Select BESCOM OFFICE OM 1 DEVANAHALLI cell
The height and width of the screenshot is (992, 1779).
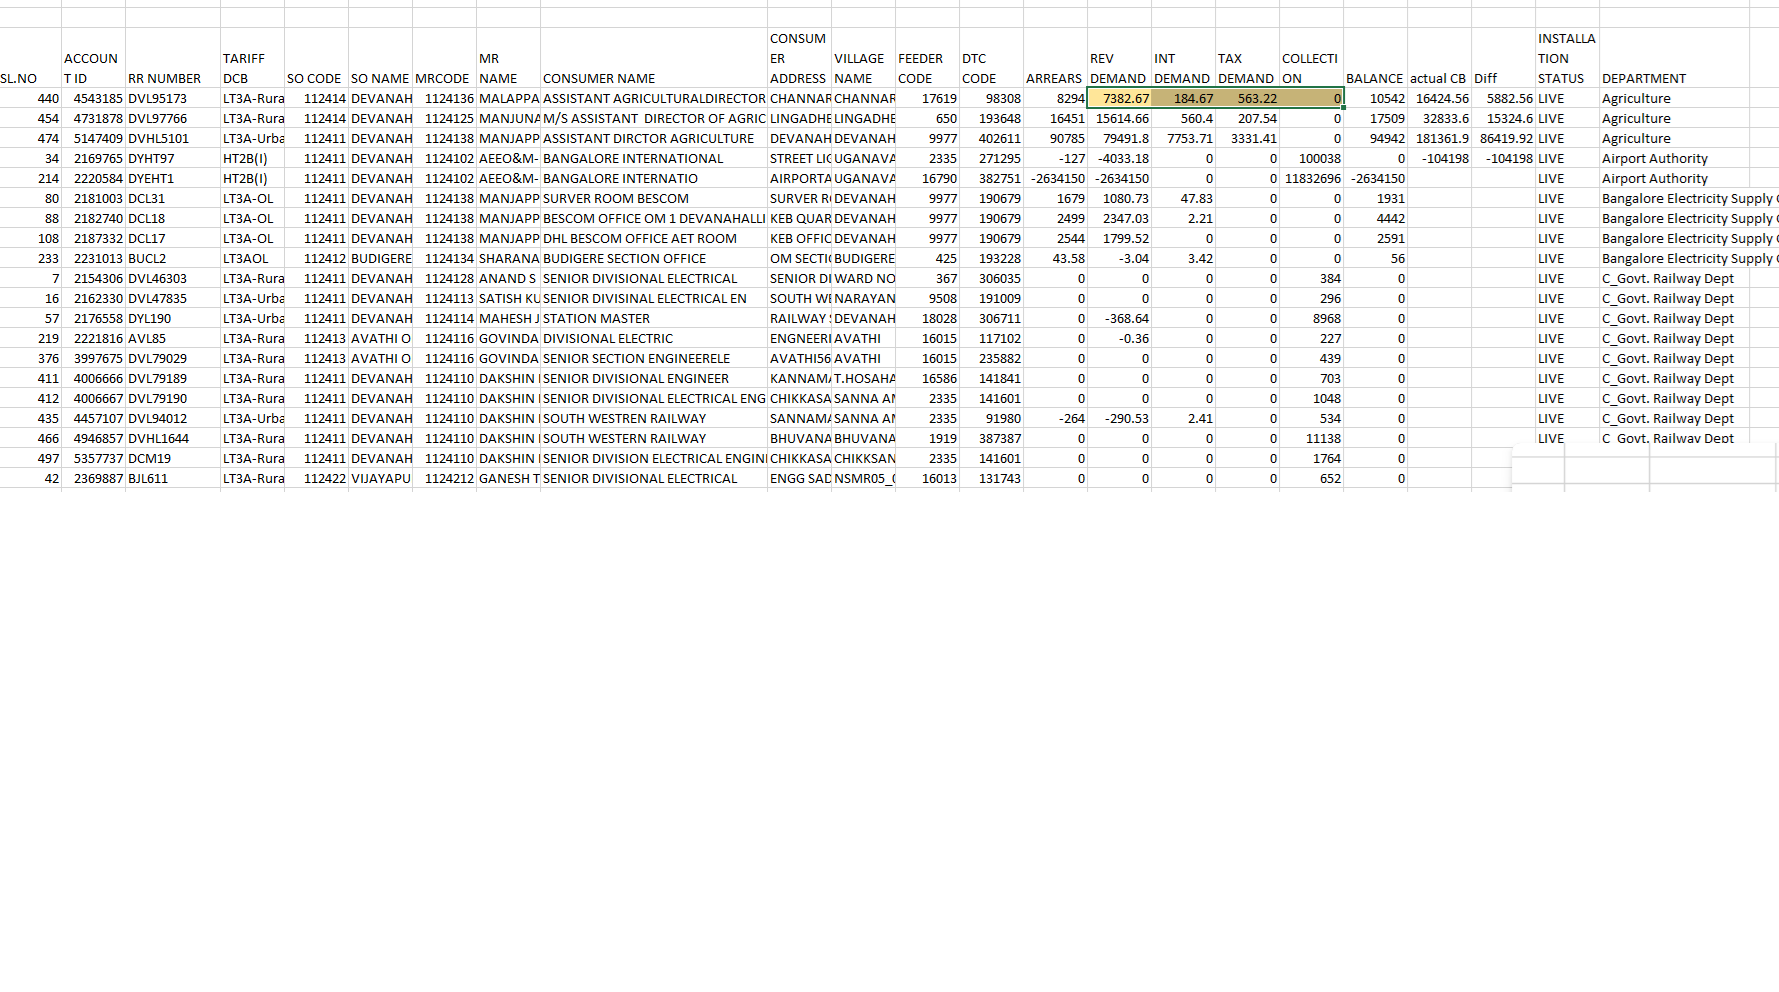[x=654, y=218]
